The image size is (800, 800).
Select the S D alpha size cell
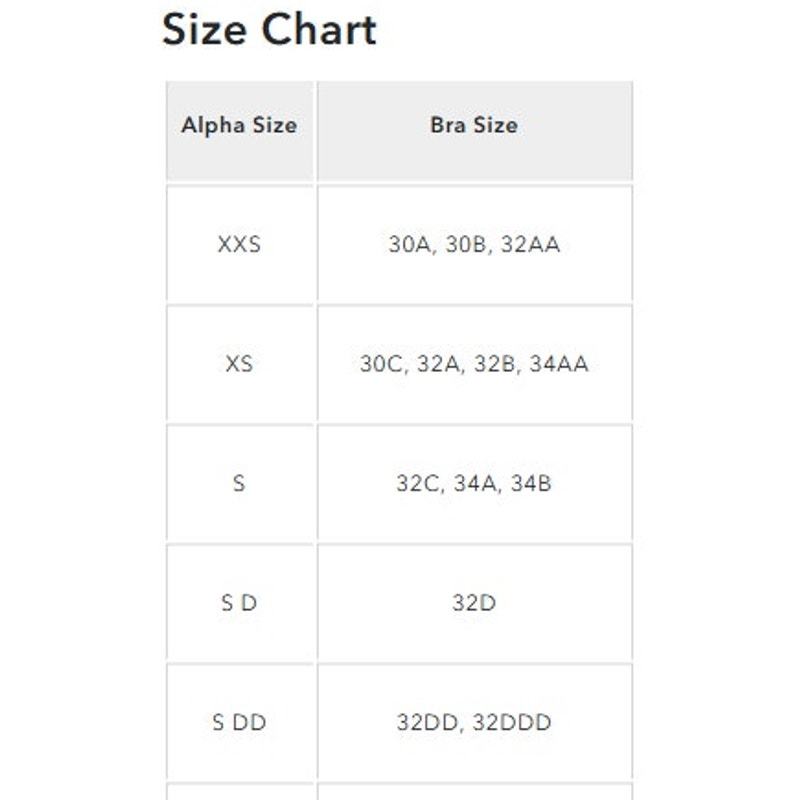click(x=239, y=603)
